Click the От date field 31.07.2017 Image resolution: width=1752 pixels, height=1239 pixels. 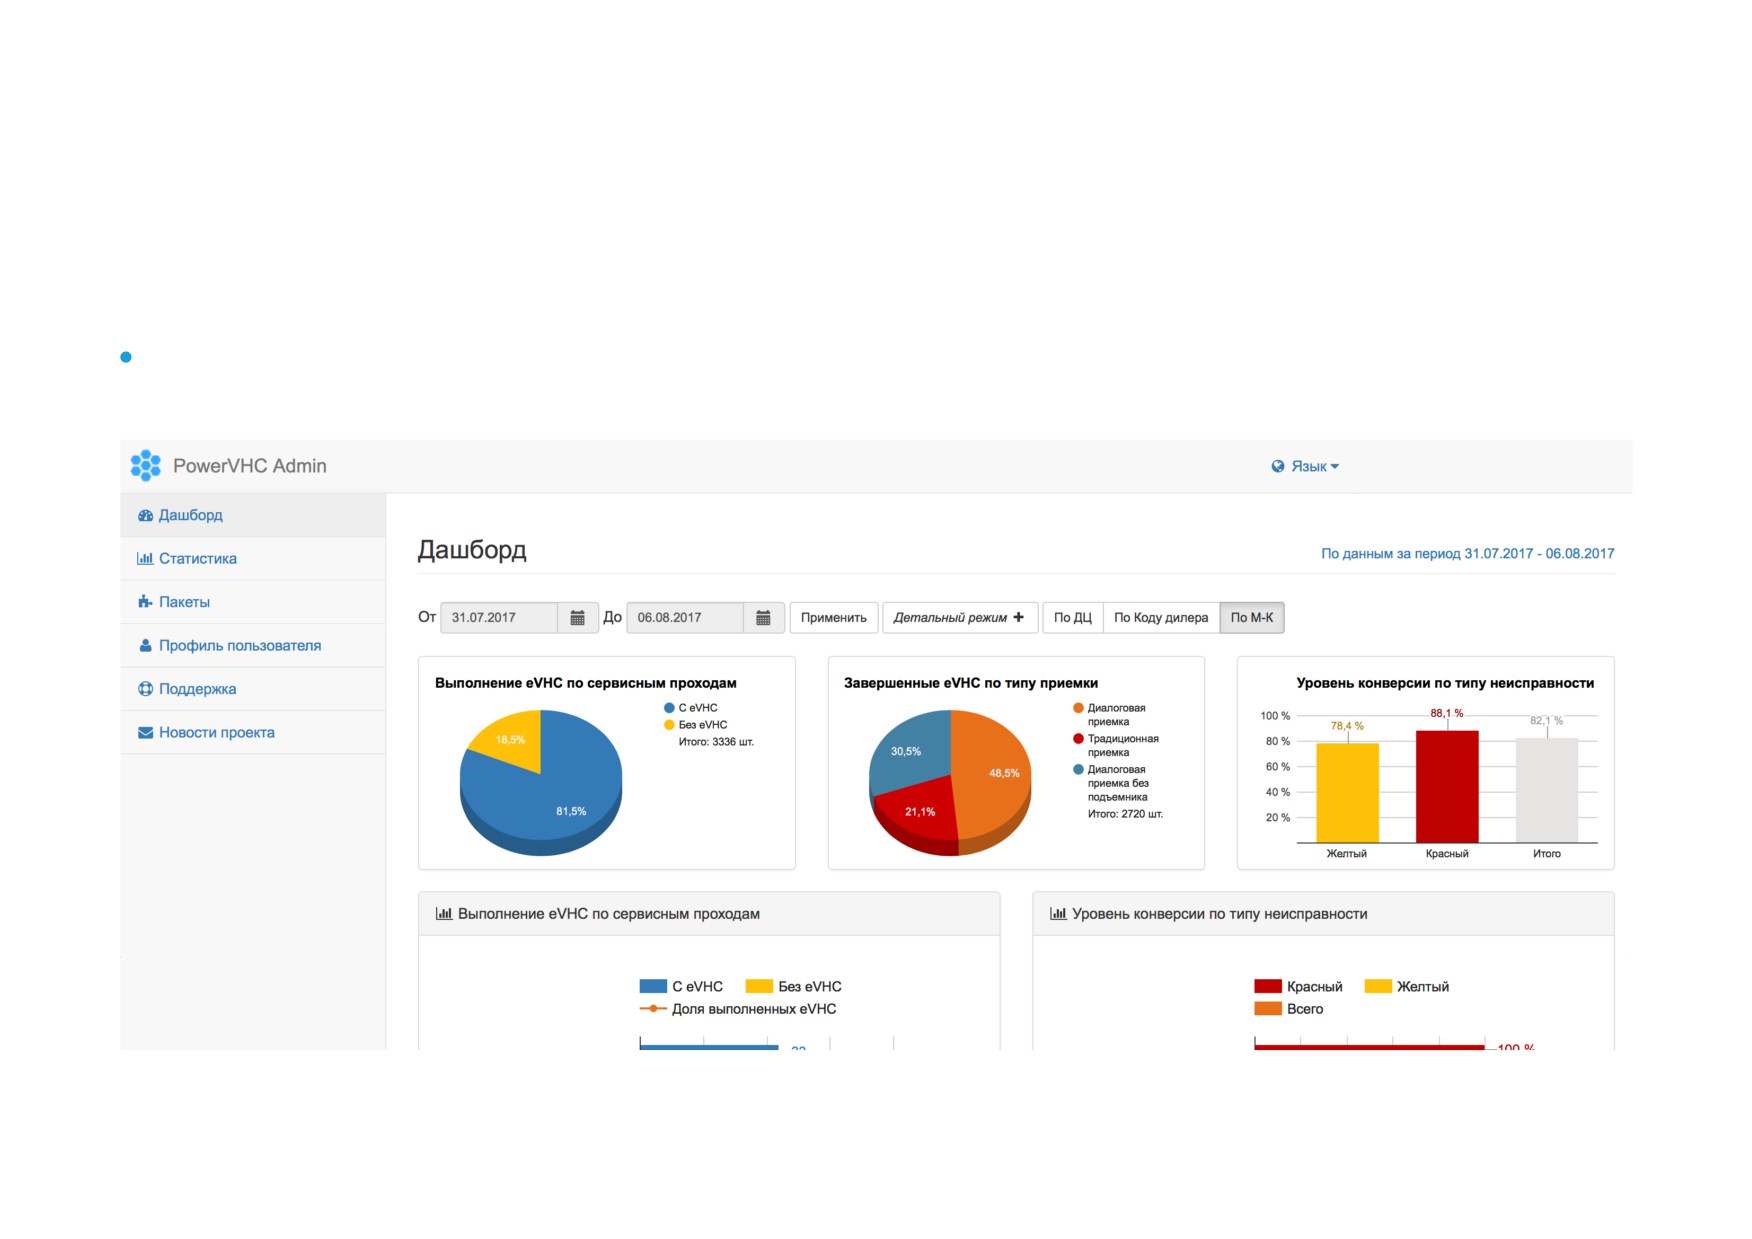pos(499,618)
